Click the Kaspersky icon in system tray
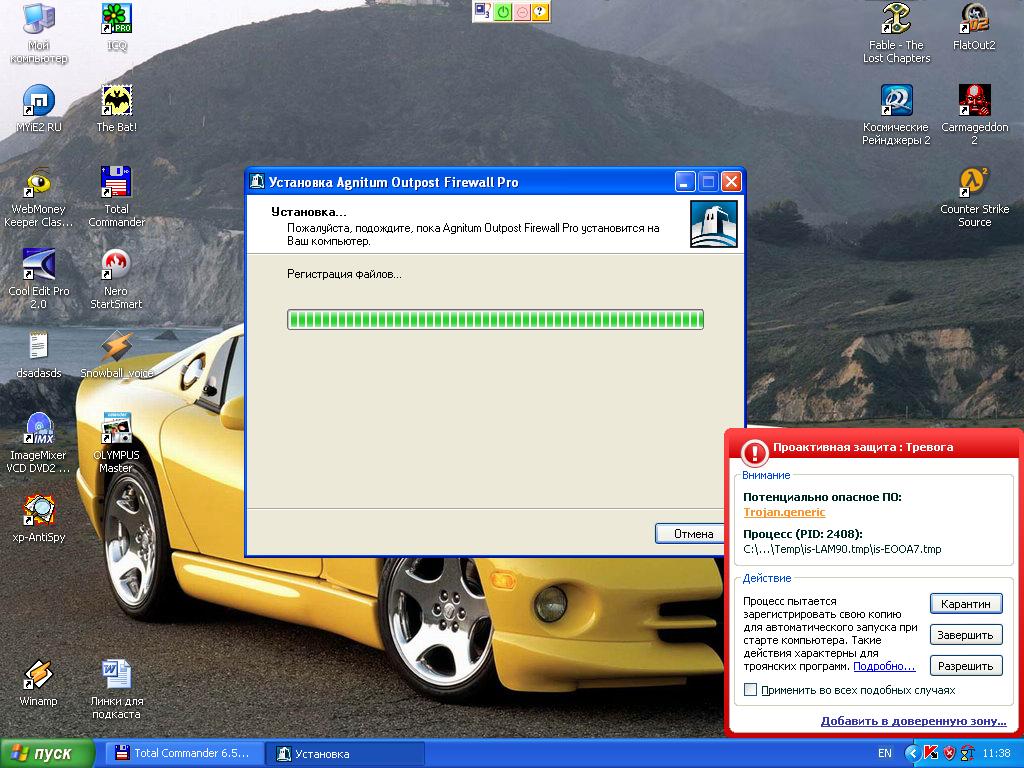Viewport: 1024px width, 768px height. click(931, 753)
